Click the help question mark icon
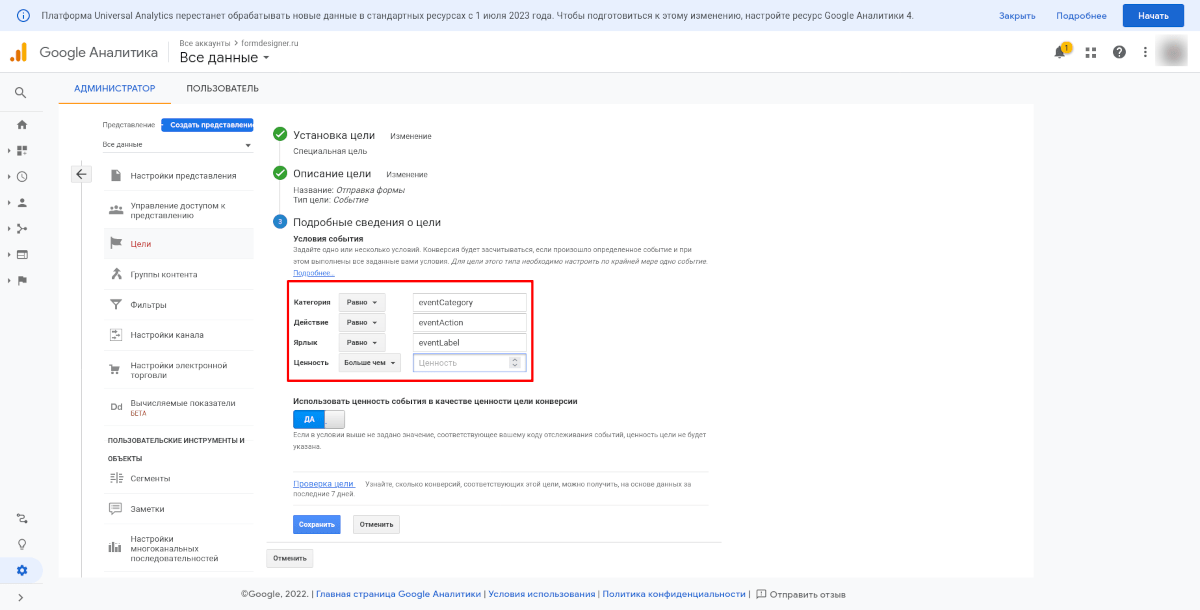1200x610 pixels. tap(1119, 52)
